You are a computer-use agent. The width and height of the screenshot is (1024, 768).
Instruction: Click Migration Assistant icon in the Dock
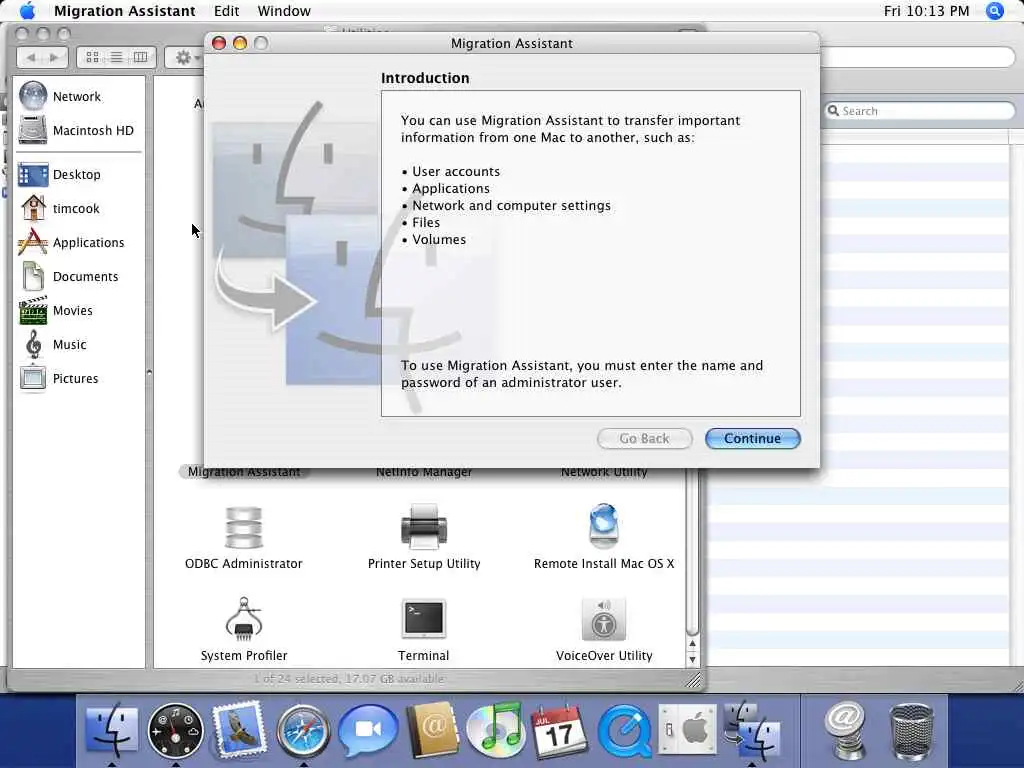pyautogui.click(x=751, y=731)
